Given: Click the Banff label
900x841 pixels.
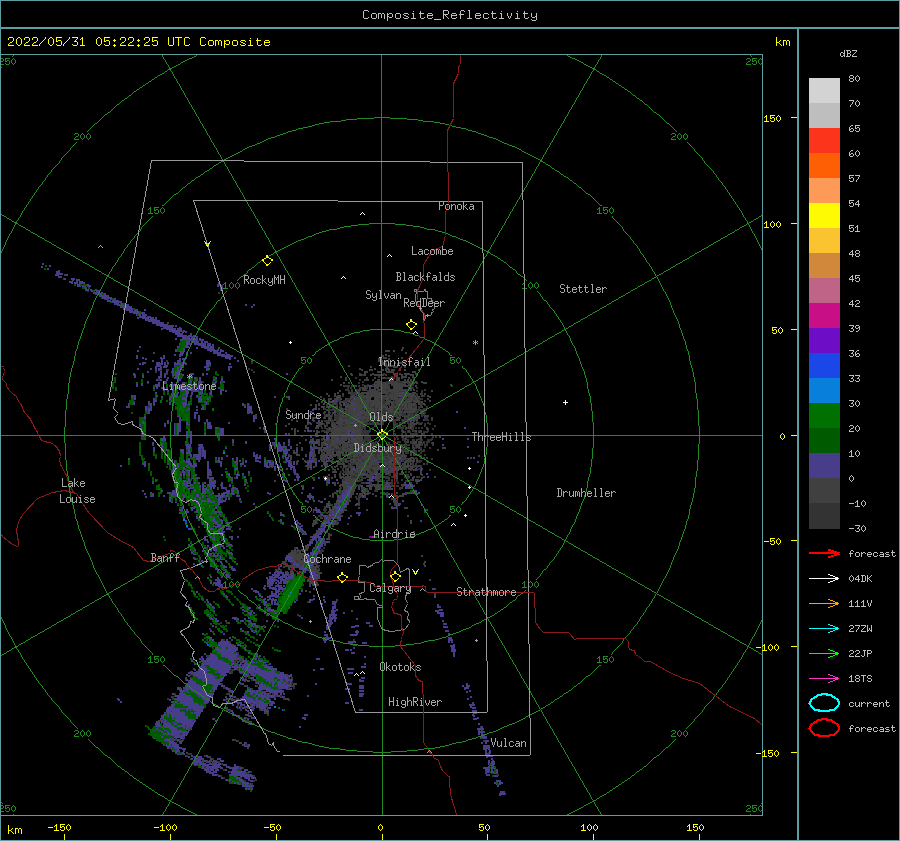Looking at the screenshot, I should pos(165,557).
